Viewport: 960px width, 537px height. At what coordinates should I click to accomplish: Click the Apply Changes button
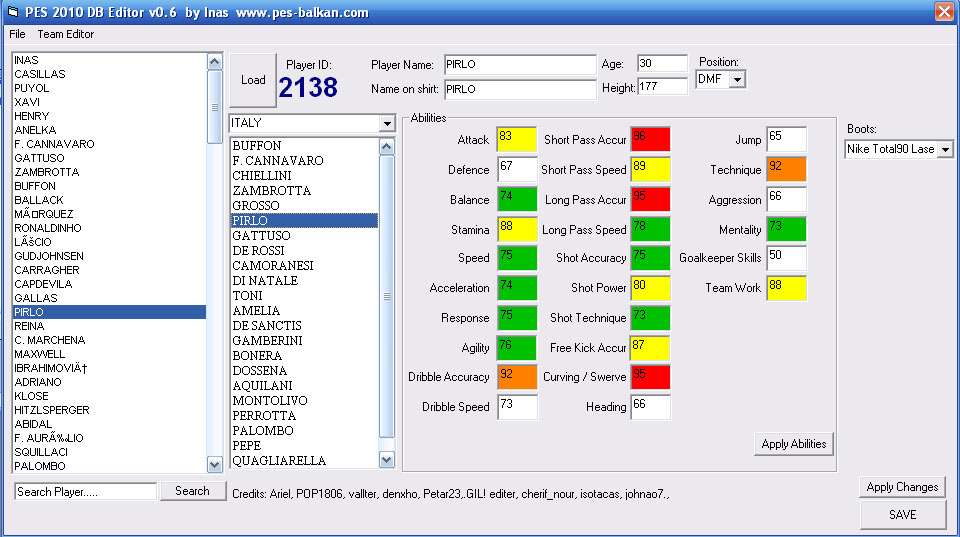(x=902, y=487)
